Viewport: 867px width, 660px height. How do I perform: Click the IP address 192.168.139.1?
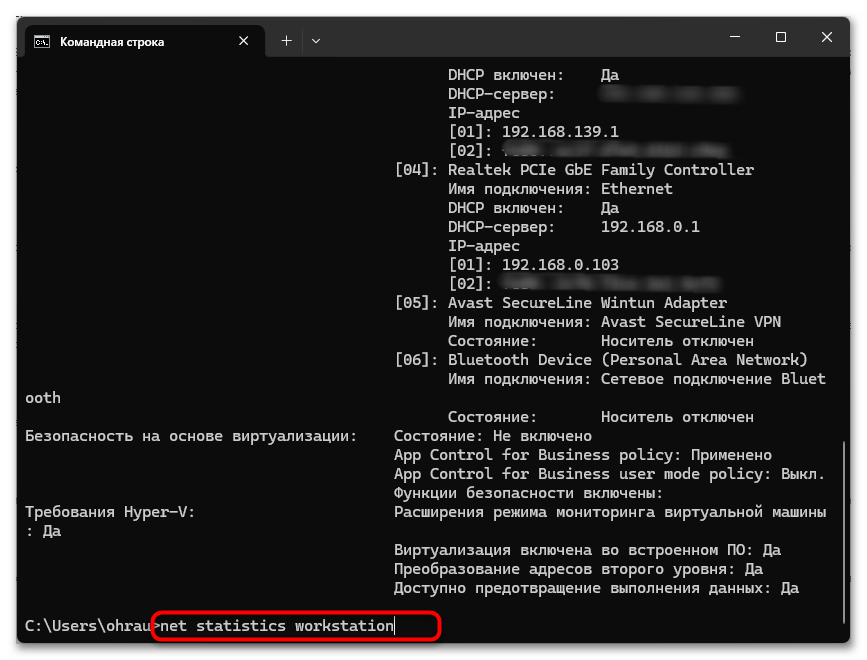tap(560, 132)
